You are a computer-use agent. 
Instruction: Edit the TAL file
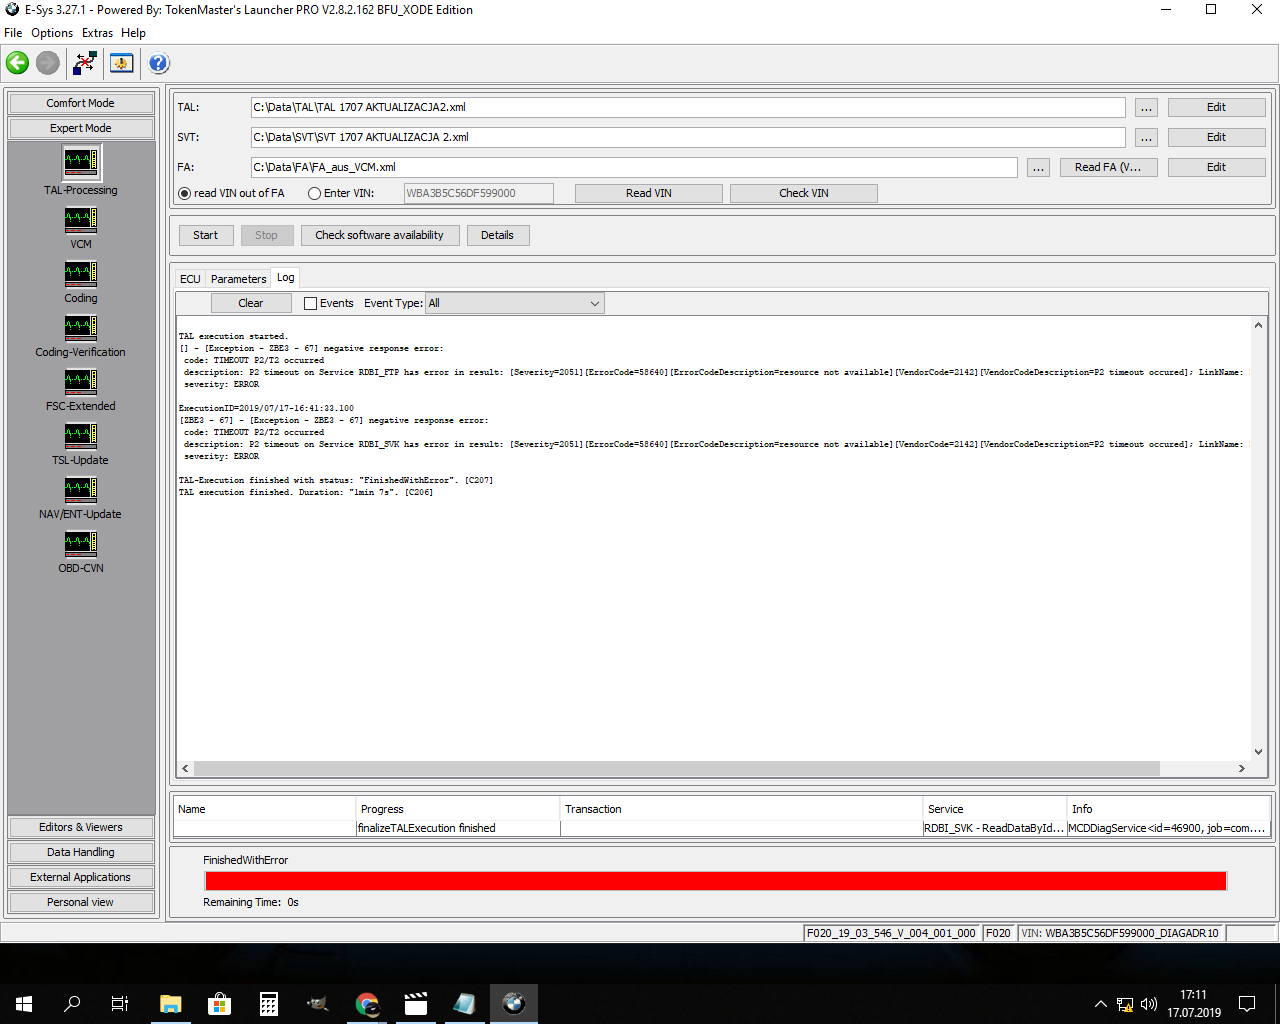pyautogui.click(x=1216, y=107)
